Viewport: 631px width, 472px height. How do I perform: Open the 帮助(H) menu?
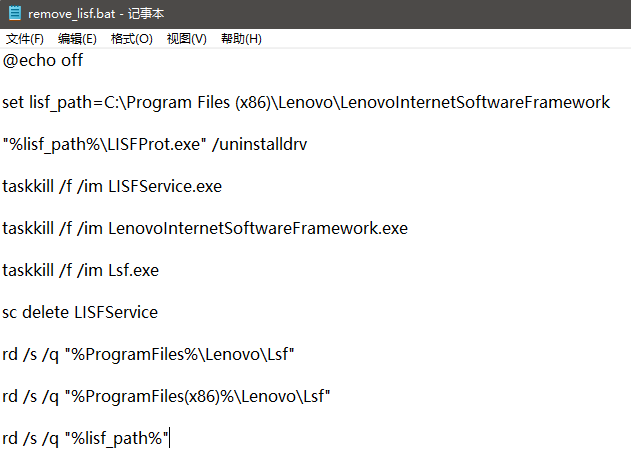click(x=241, y=39)
